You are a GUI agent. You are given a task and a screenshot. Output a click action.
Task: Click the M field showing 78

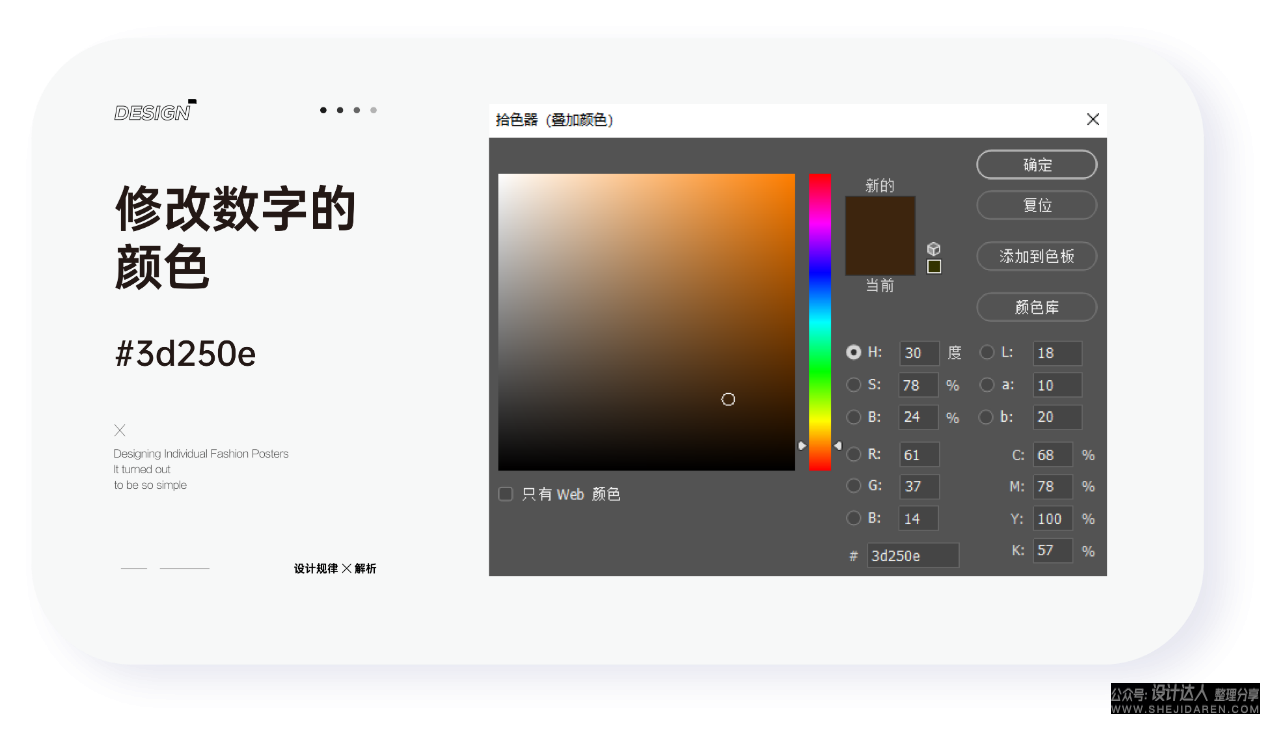click(x=1053, y=486)
